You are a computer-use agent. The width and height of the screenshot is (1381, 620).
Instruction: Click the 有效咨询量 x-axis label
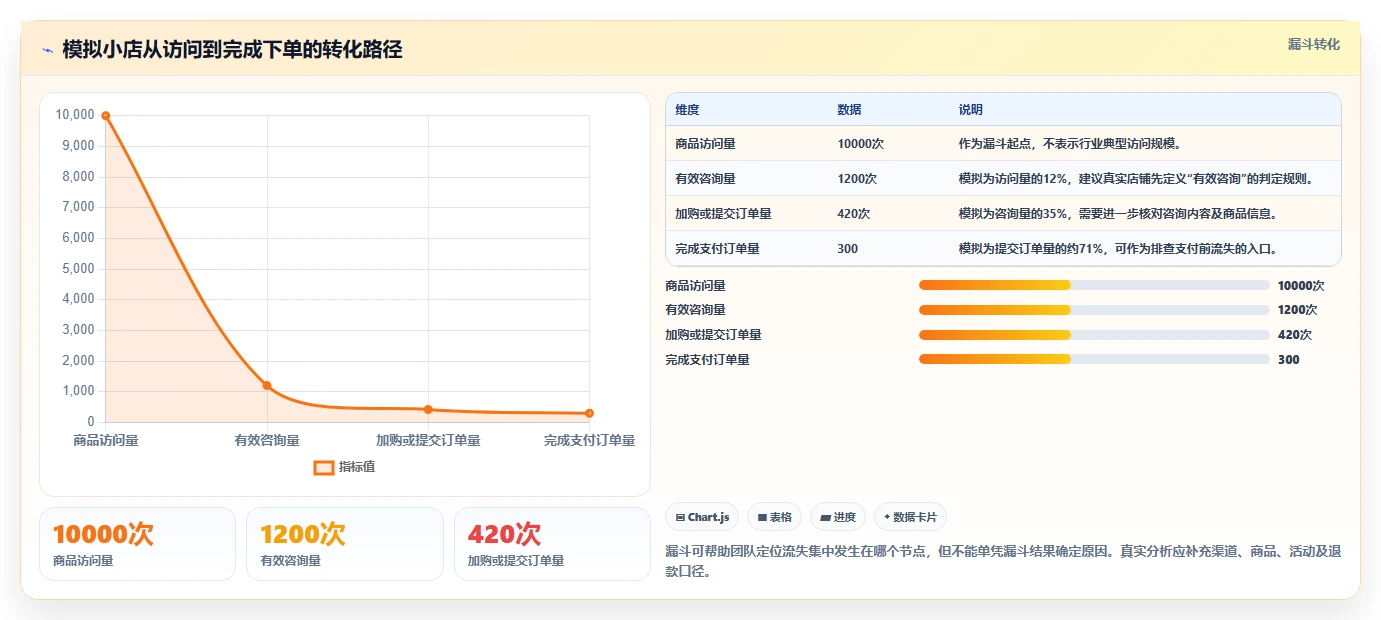(x=267, y=440)
